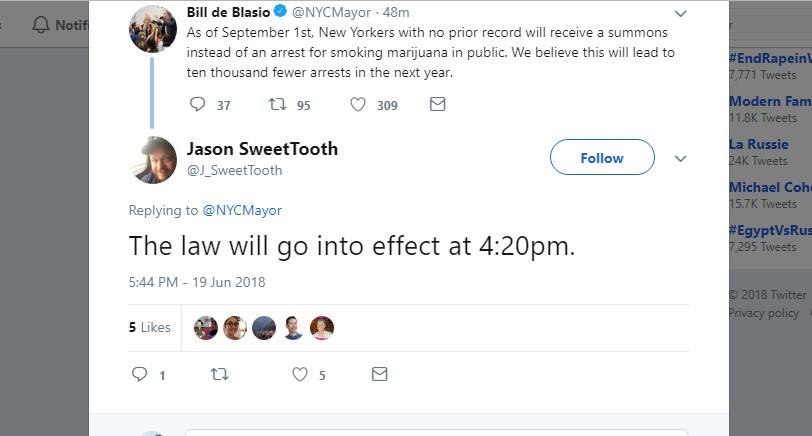Open the @NYCMayor replying-to link

coord(242,210)
